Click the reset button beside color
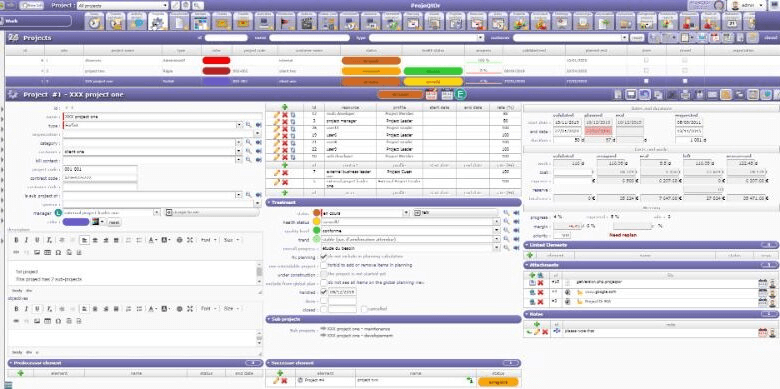The image size is (780, 389). click(114, 222)
